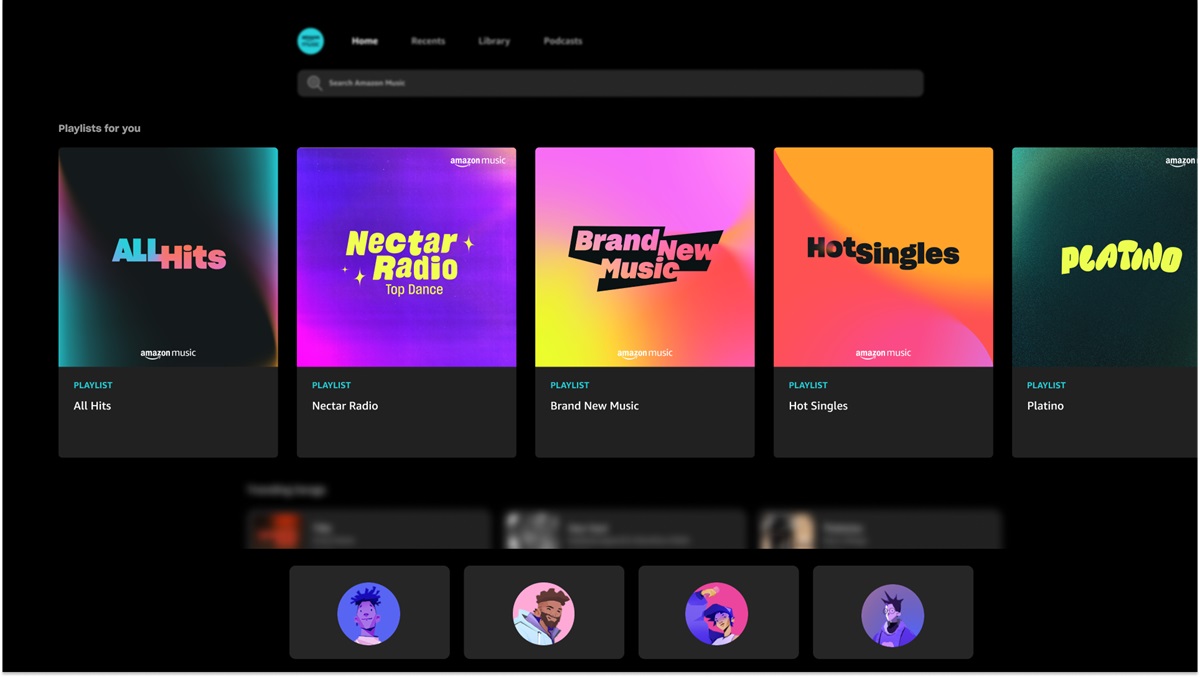Click the Playlists for you heading
This screenshot has width=1200, height=677.
click(99, 128)
